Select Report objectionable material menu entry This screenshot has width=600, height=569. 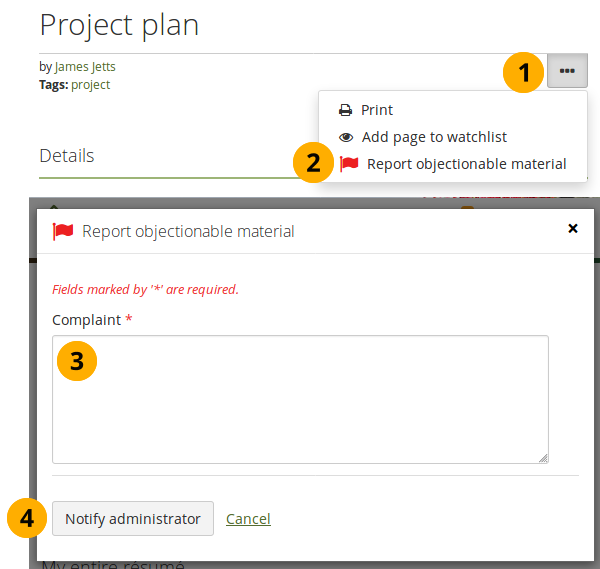click(466, 164)
